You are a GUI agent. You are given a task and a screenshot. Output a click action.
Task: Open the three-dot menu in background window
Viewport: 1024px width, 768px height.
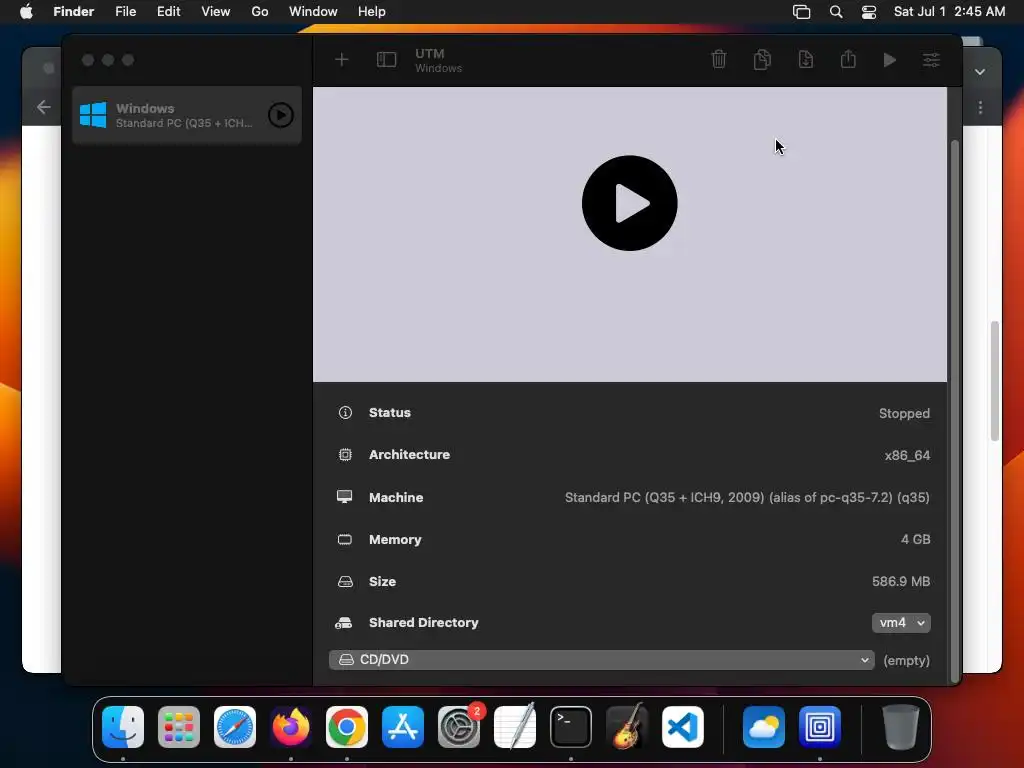[x=980, y=107]
